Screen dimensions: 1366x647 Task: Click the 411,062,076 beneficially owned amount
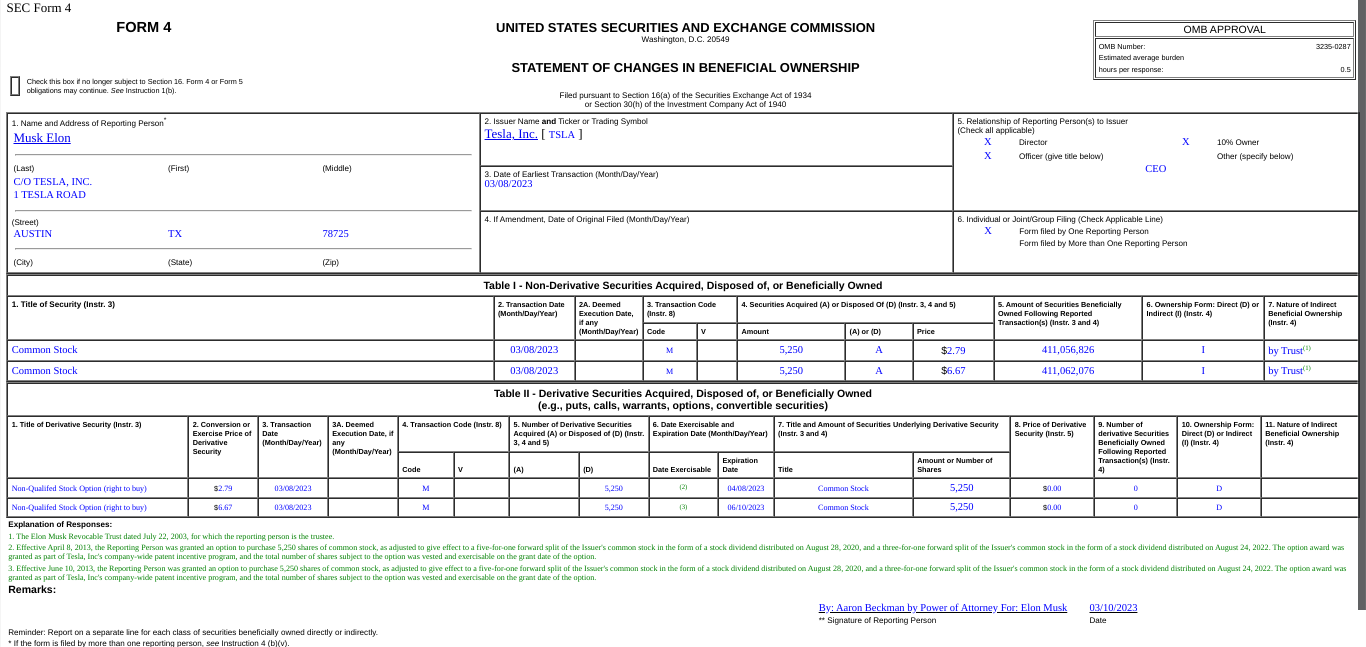point(1068,371)
